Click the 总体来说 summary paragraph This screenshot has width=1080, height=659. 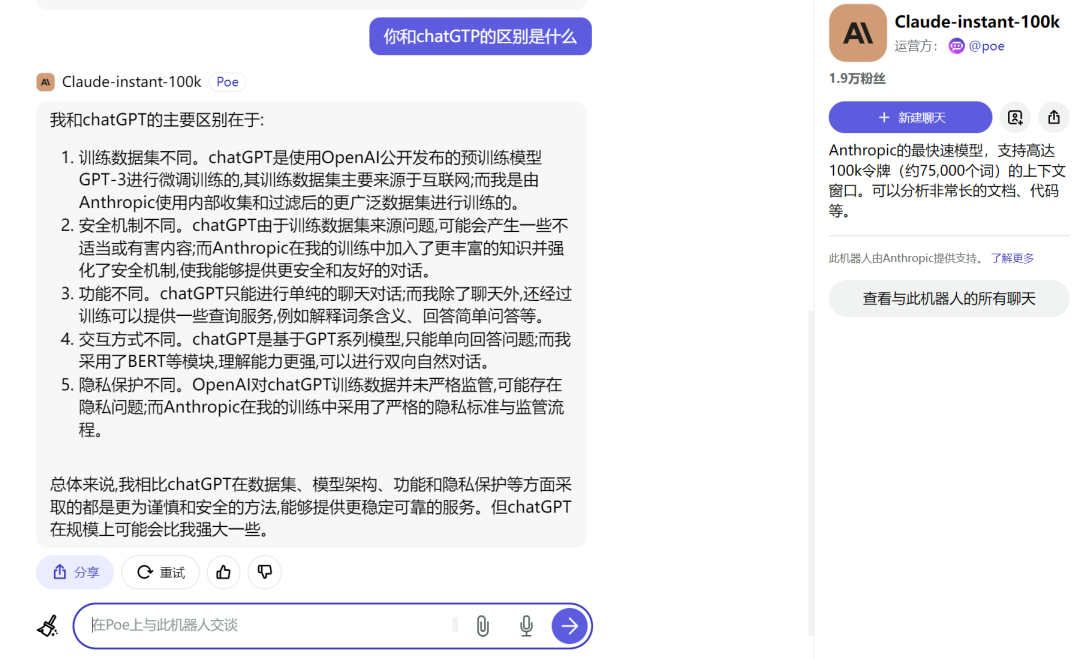click(311, 507)
